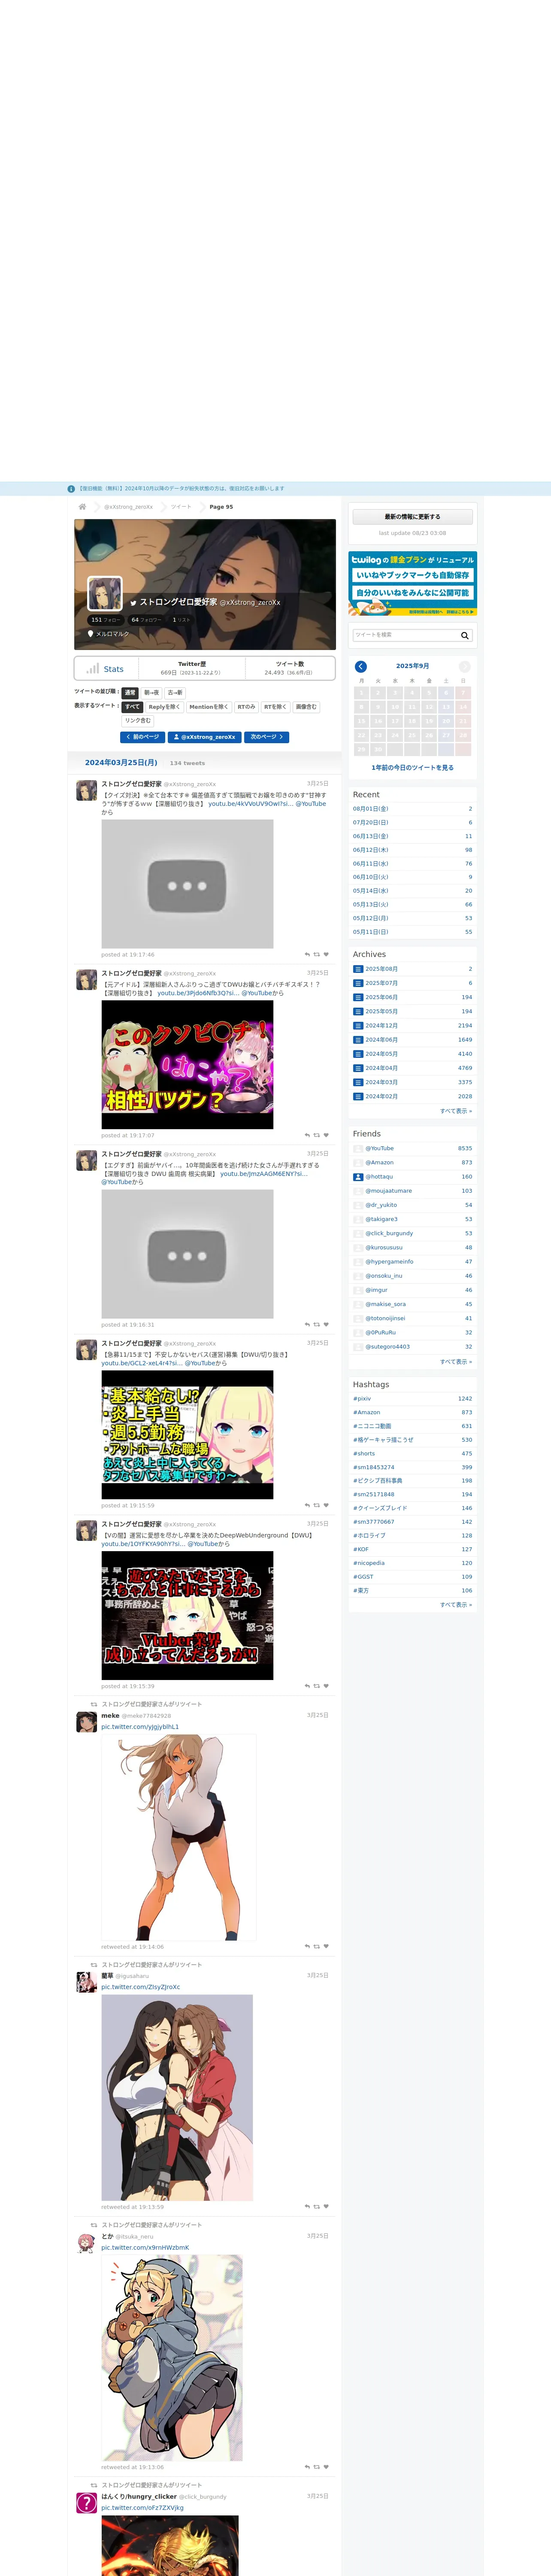Viewport: 551px width, 2576px height.
Task: Go to 次のページ
Action: [267, 737]
